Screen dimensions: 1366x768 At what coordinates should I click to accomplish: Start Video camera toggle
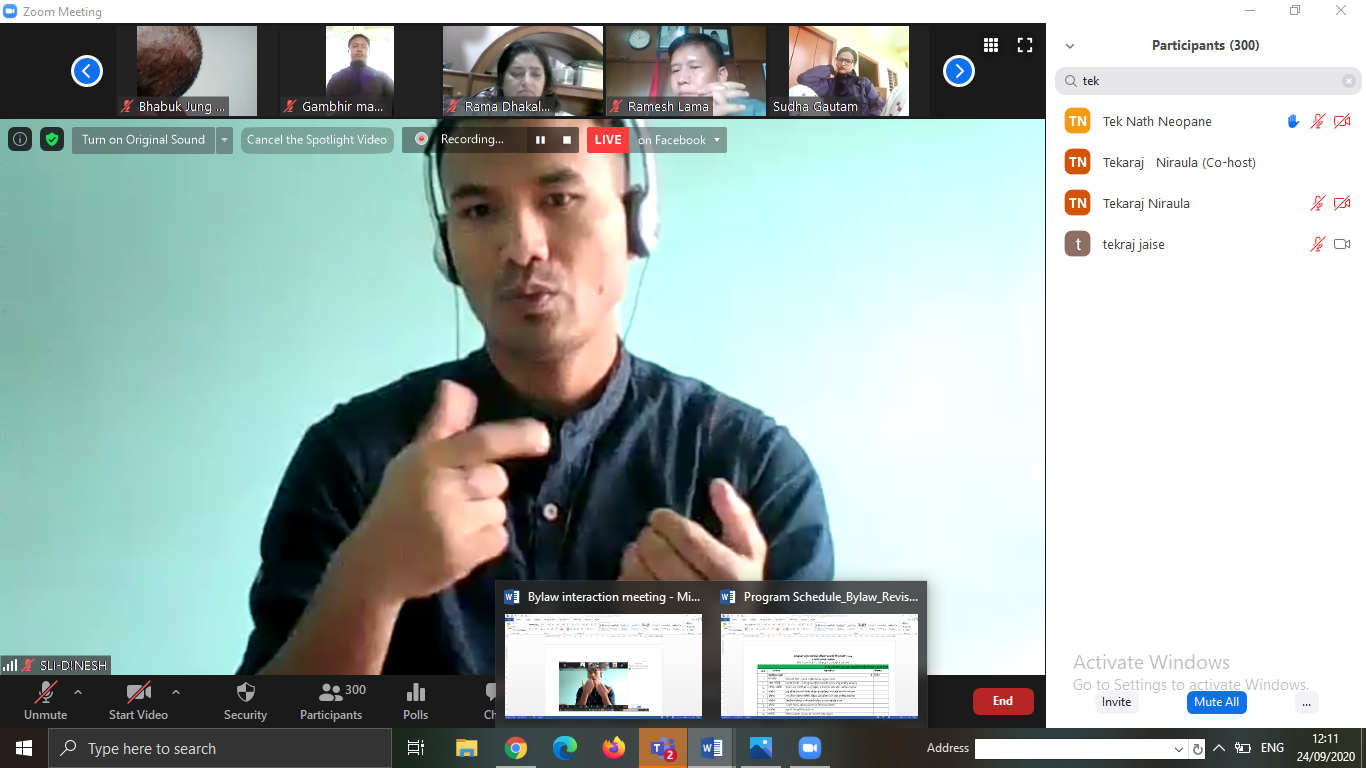point(138,701)
